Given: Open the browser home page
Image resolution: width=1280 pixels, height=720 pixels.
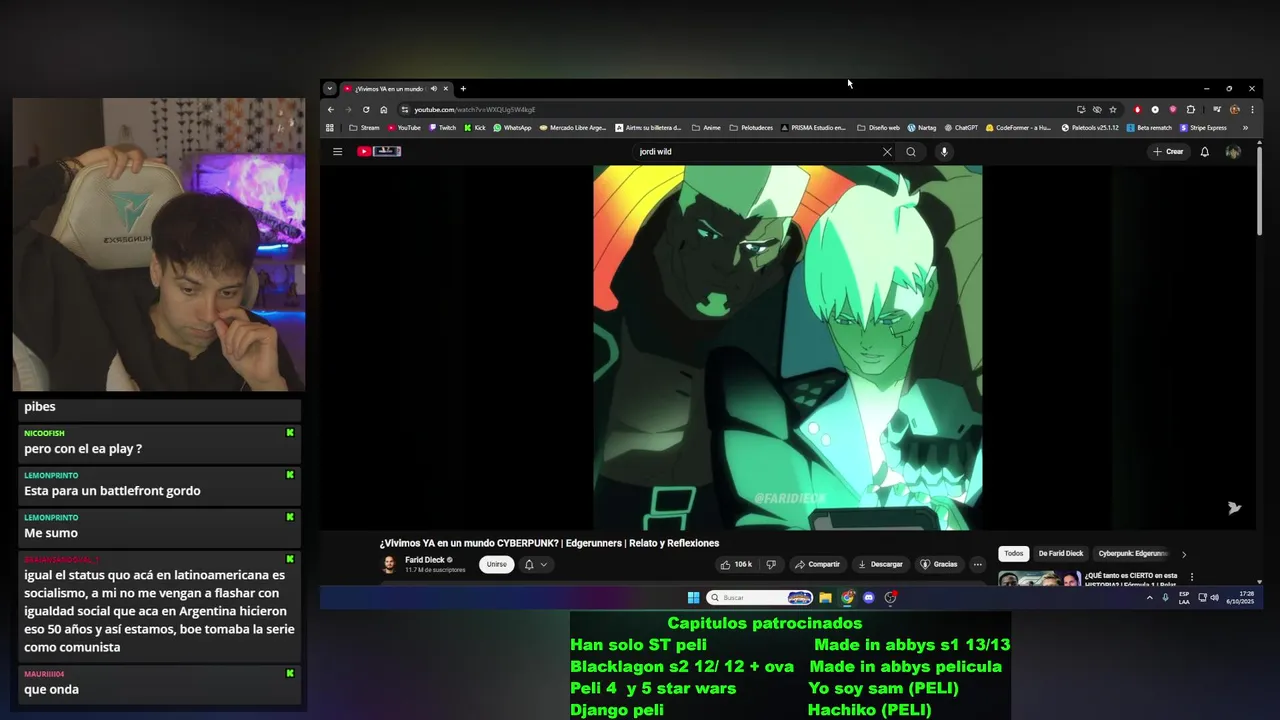Looking at the screenshot, I should coord(384,110).
